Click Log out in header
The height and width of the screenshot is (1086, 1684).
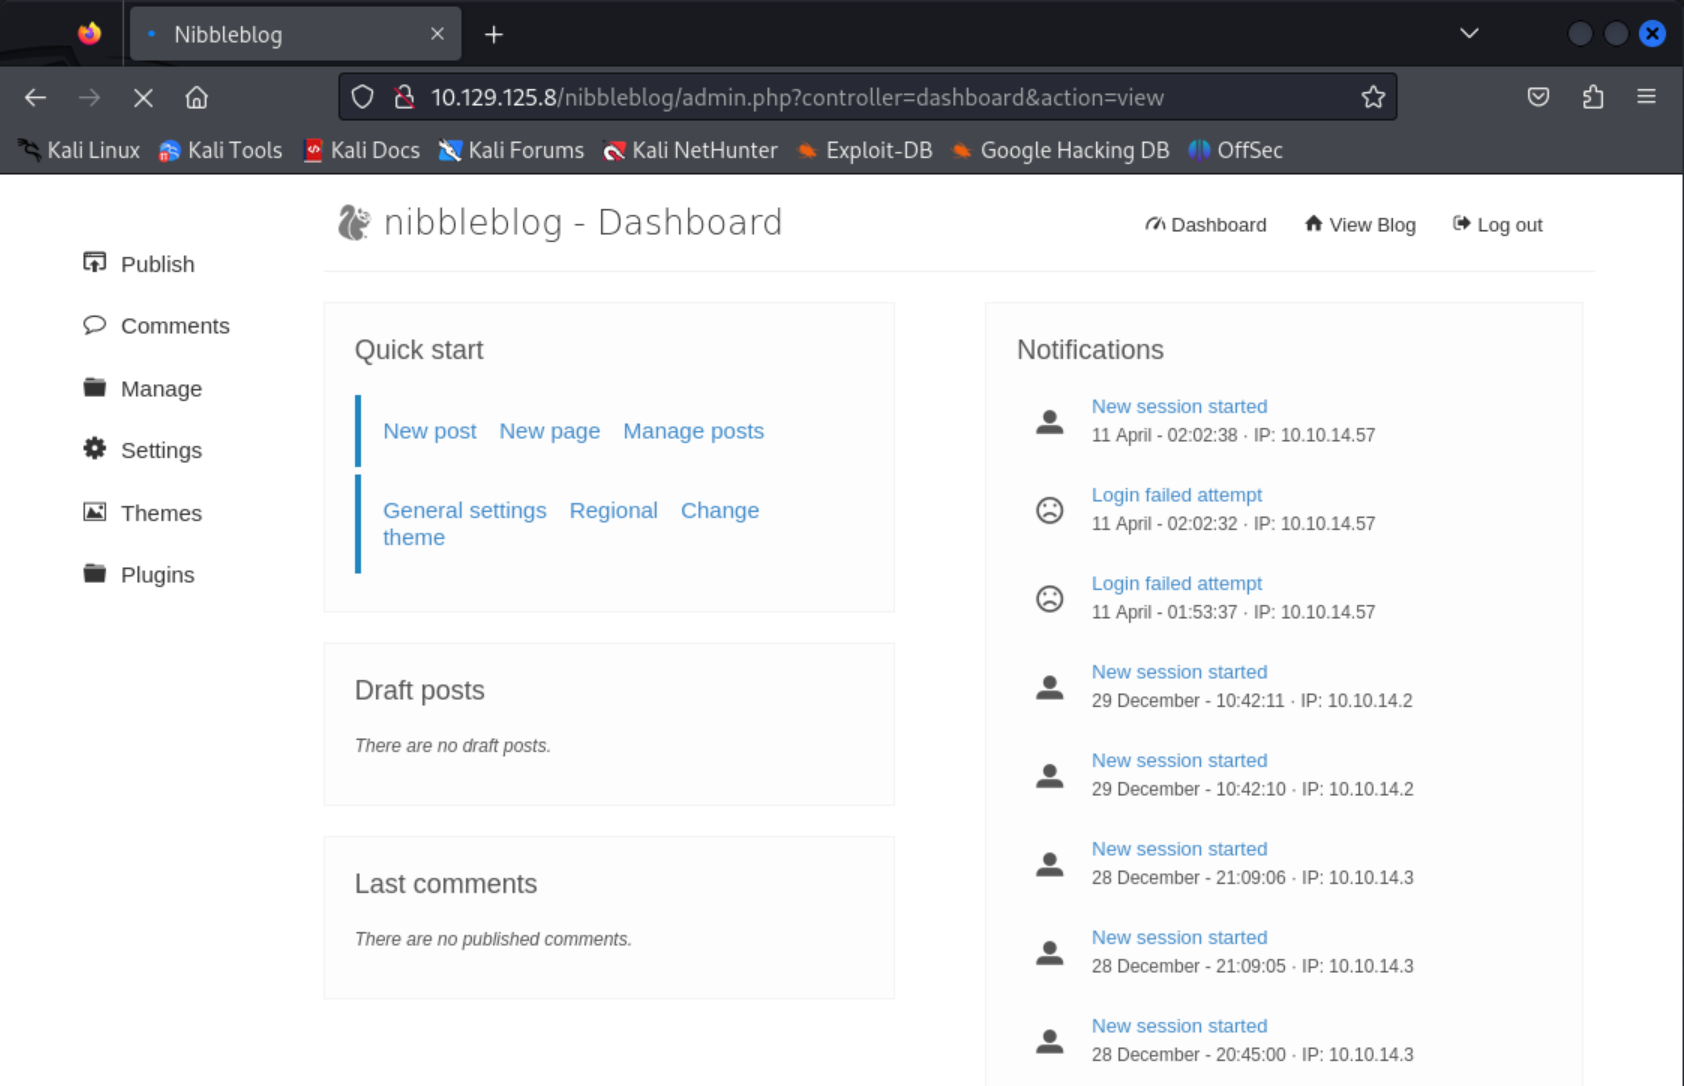click(1497, 225)
